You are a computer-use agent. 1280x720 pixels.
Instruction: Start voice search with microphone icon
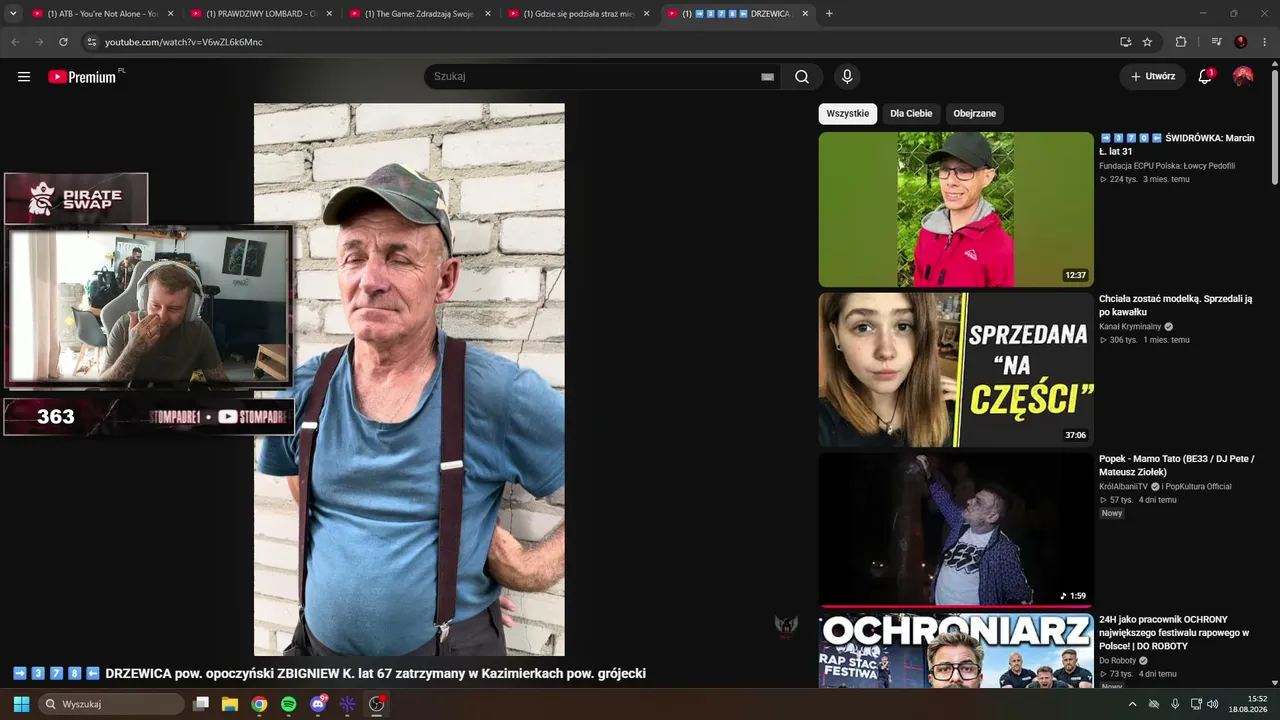point(847,76)
